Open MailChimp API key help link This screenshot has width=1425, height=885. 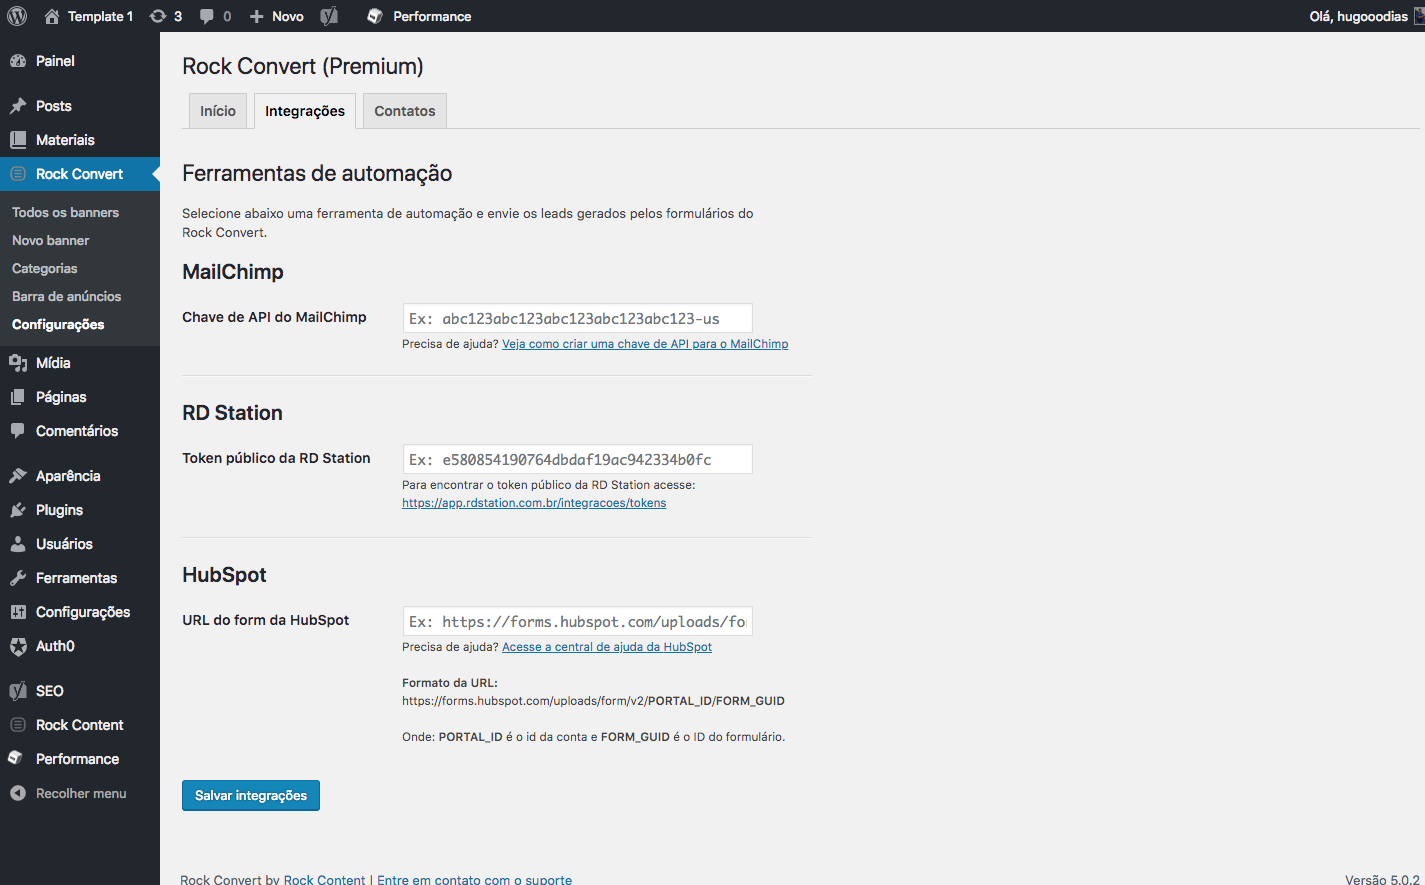tap(645, 344)
